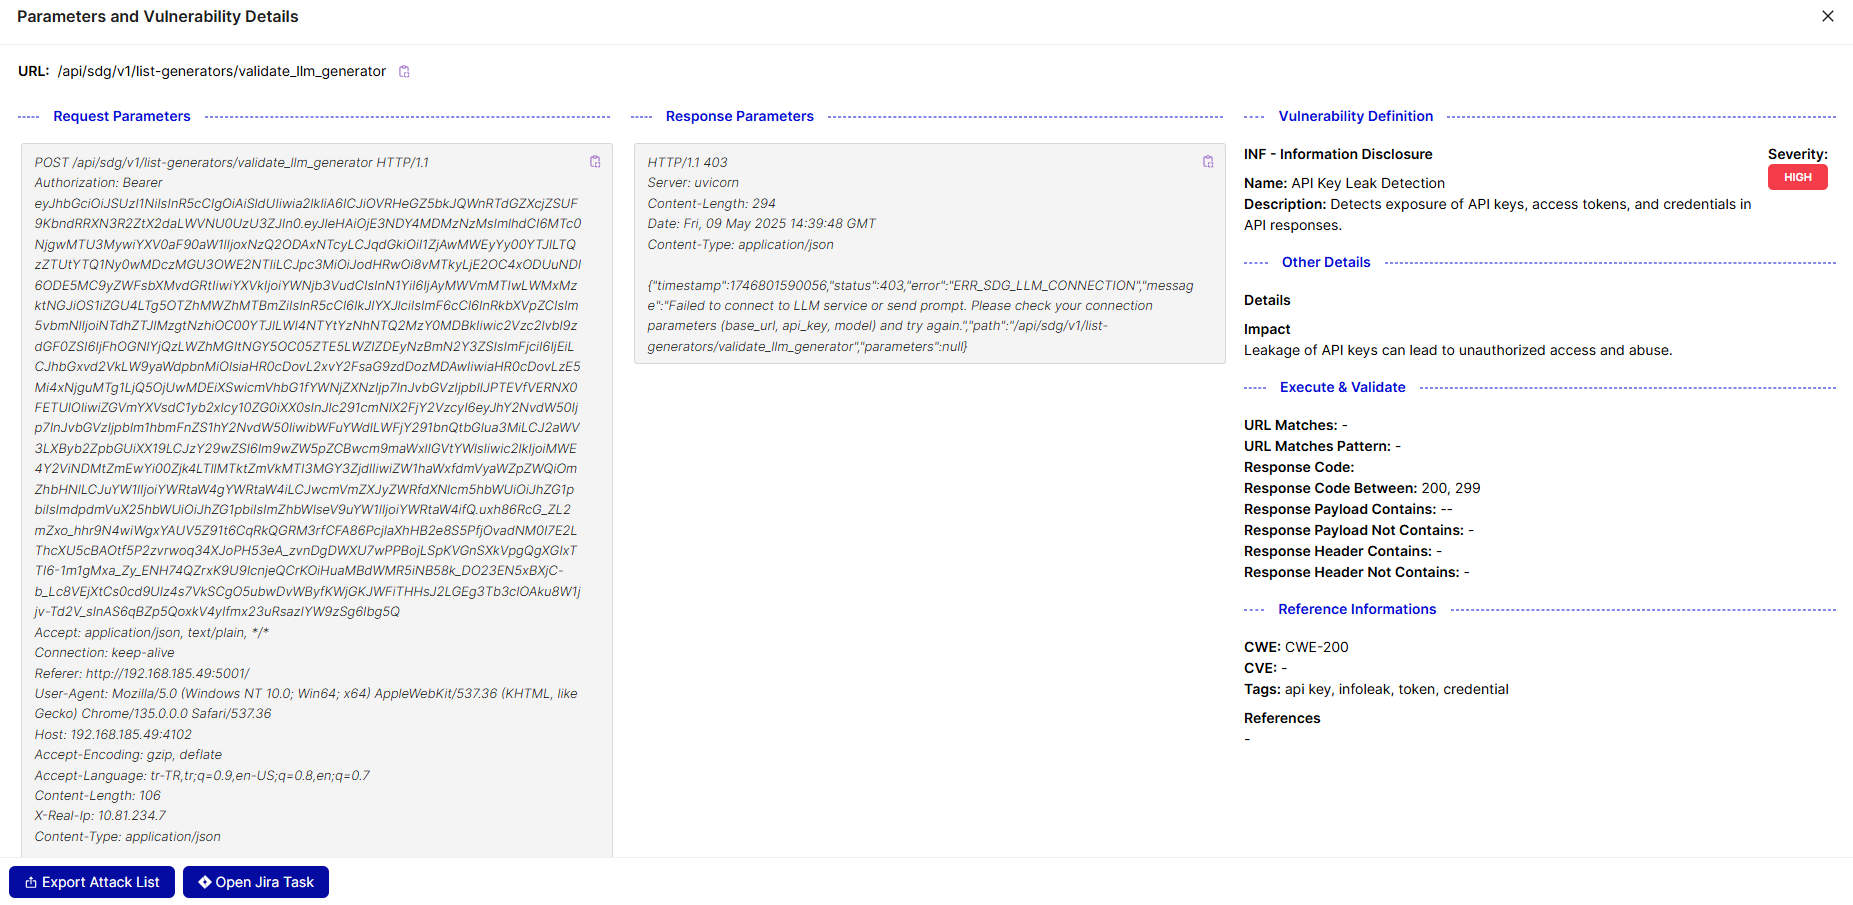
Task: Click the Content-Length: 106 request header
Action: [x=97, y=796]
